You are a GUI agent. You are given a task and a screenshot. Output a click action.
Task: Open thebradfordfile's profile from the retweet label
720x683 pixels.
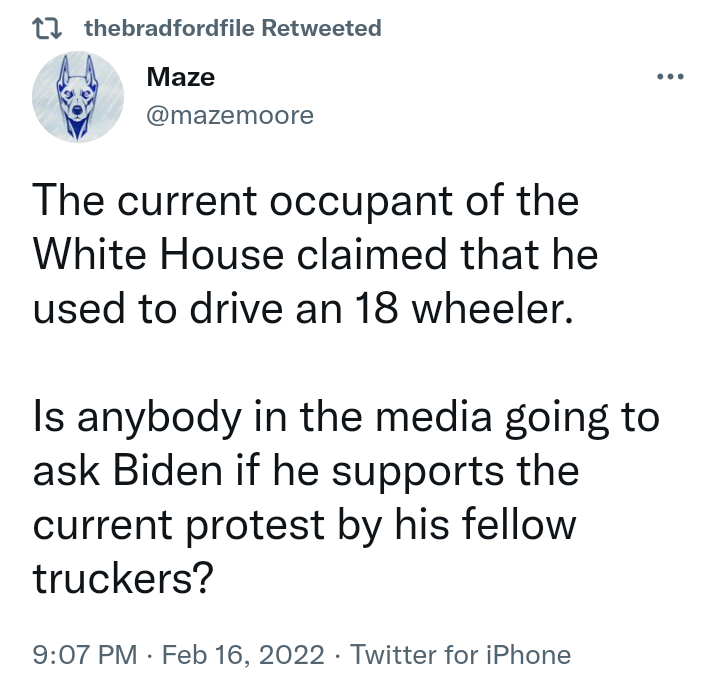169,28
